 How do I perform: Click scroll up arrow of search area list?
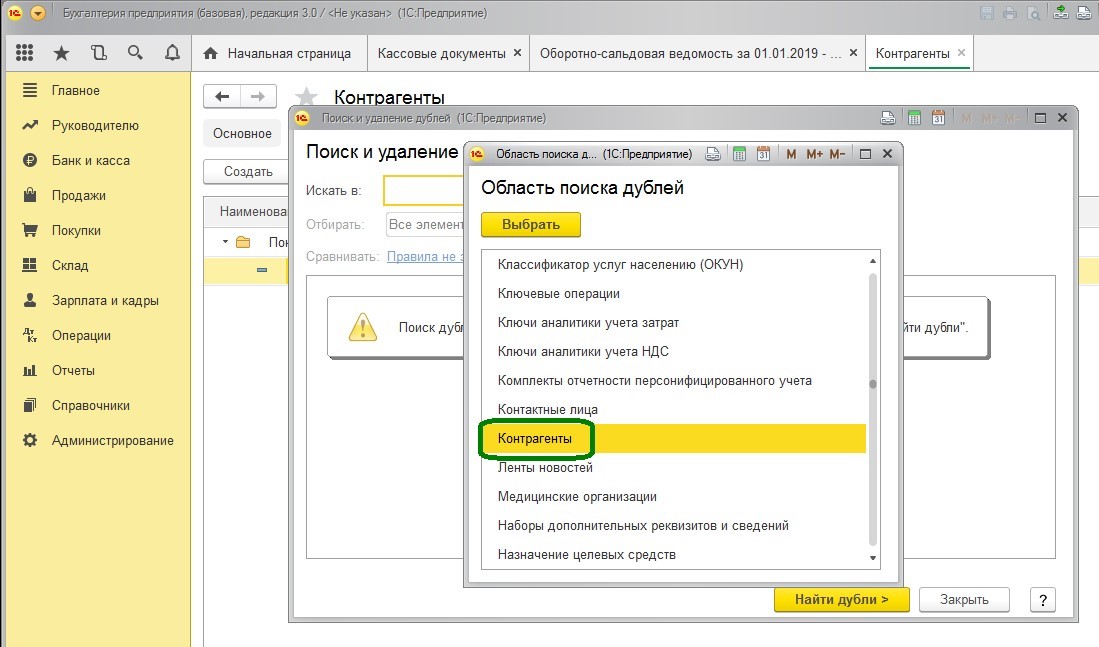pos(873,261)
